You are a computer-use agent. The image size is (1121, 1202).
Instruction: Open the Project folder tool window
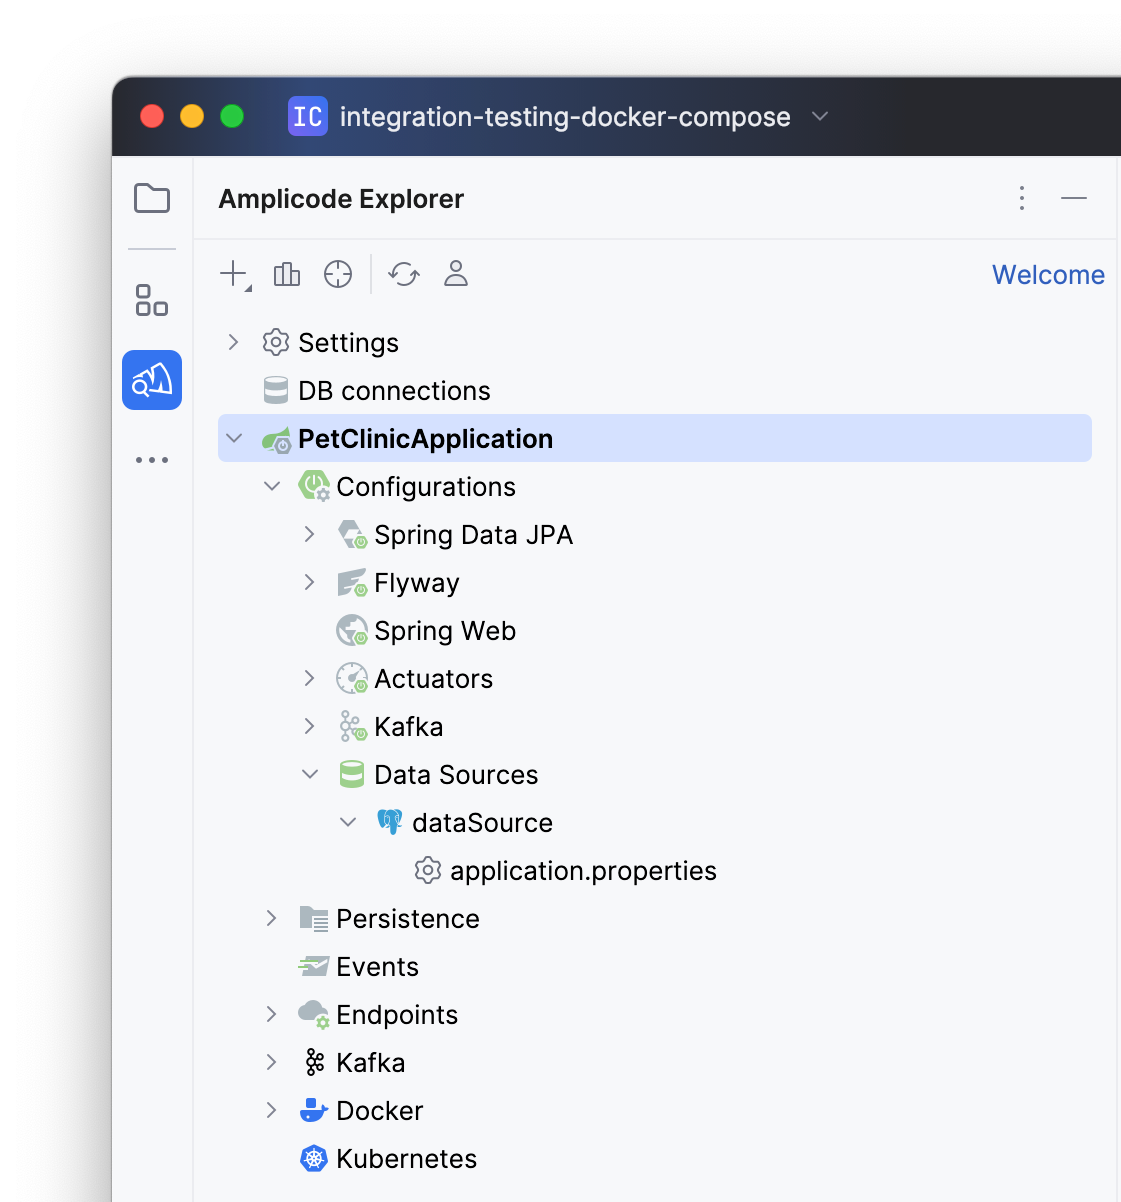pos(152,198)
